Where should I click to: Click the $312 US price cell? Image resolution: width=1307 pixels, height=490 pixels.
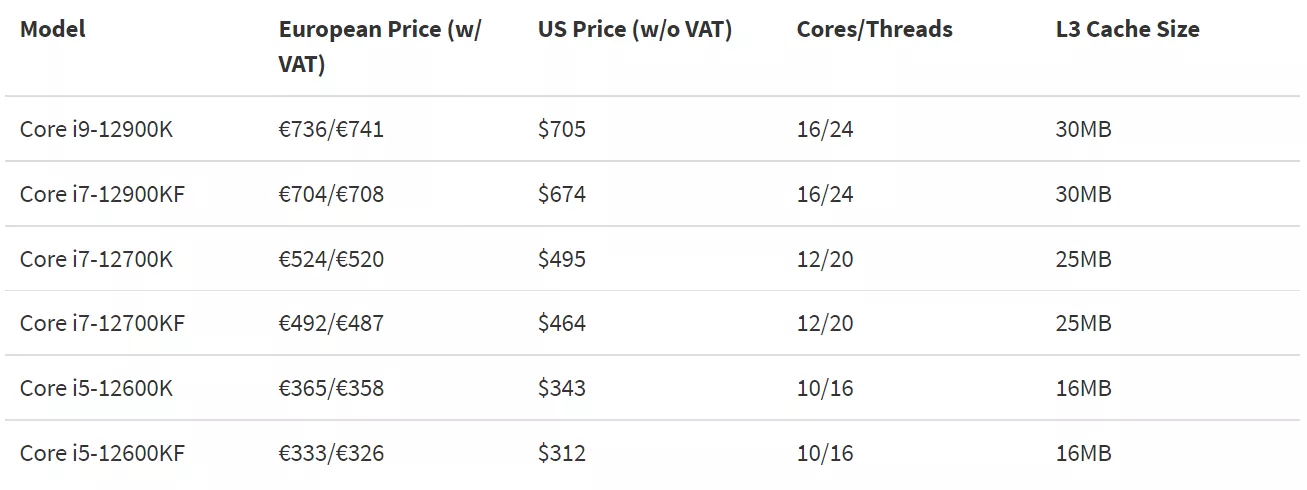[562, 453]
